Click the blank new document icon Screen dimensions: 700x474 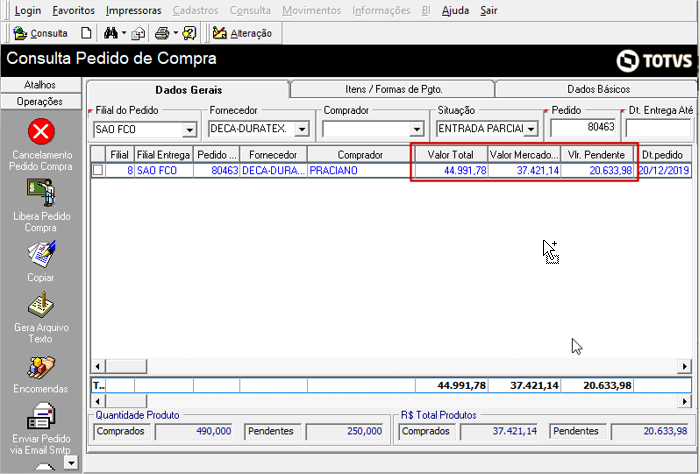(x=86, y=33)
